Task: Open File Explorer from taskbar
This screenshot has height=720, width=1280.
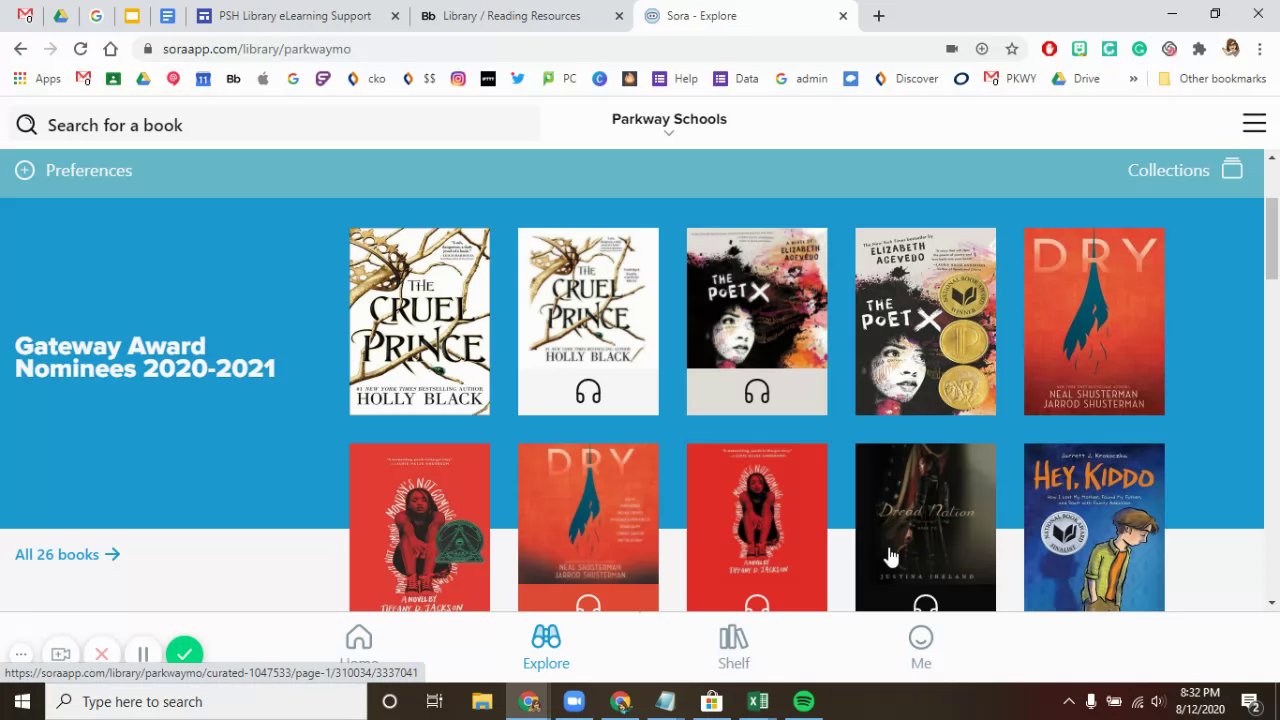Action: [482, 701]
